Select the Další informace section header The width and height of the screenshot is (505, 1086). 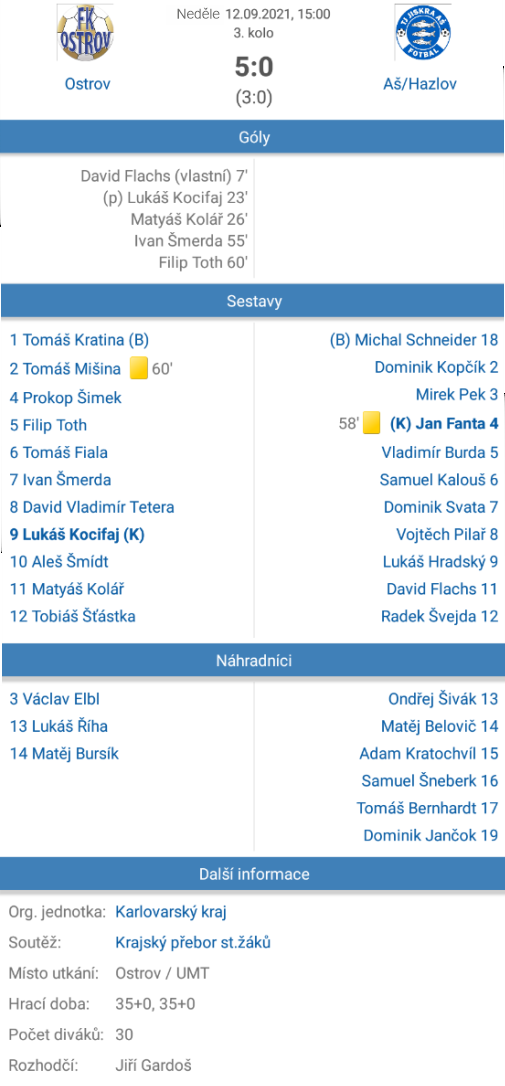[x=252, y=874]
